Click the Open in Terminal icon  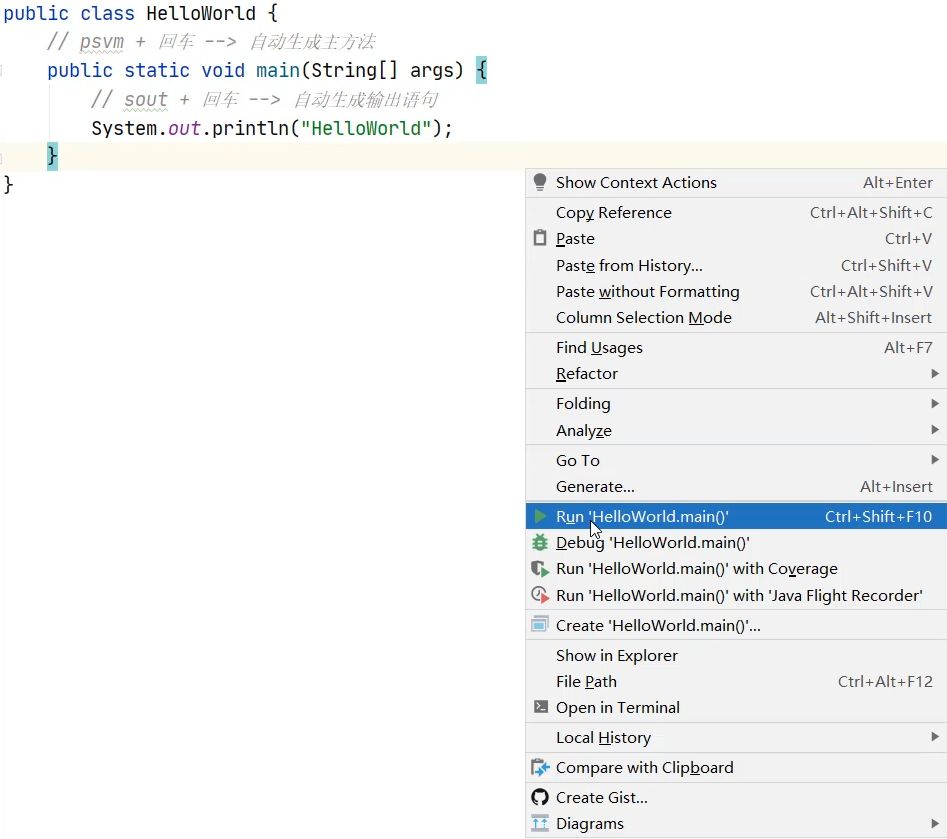pos(540,707)
